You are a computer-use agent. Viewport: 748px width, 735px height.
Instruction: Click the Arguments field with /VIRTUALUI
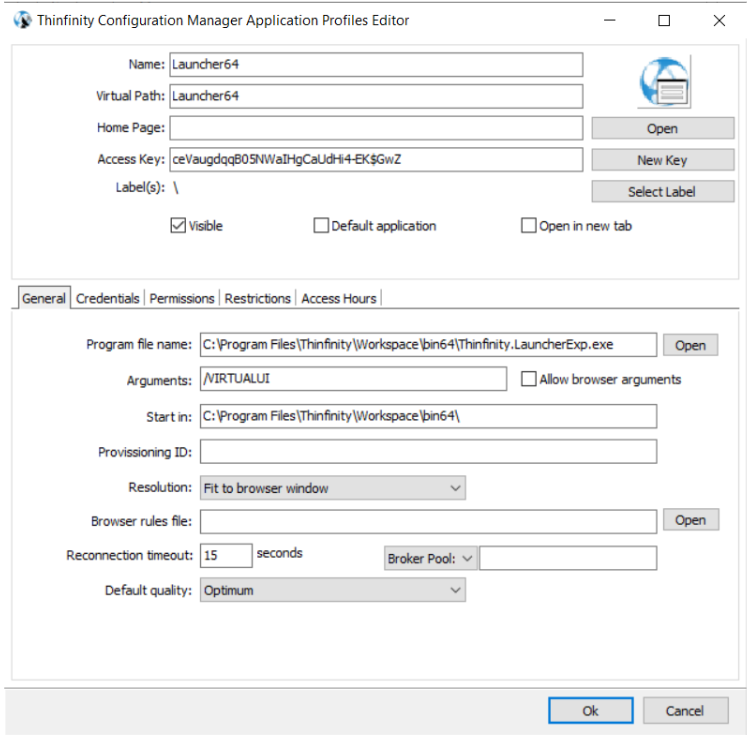click(x=353, y=379)
